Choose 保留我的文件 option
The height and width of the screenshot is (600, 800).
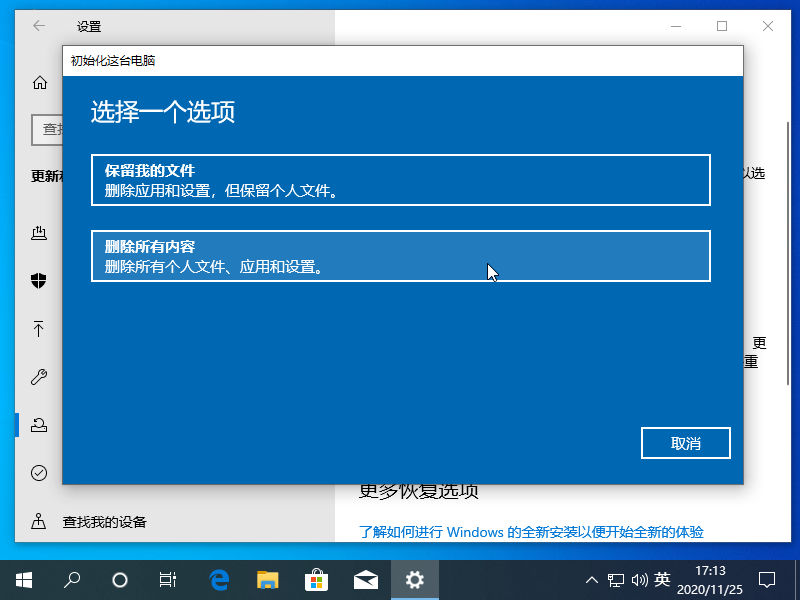click(400, 180)
